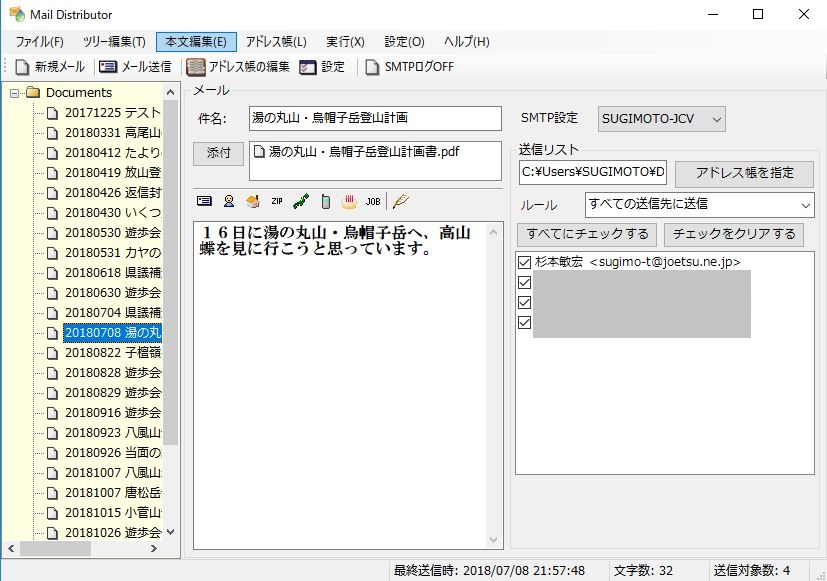Viewport: 827px width, 581px height.
Task: Click the mobile phone insert icon
Action: tap(325, 201)
